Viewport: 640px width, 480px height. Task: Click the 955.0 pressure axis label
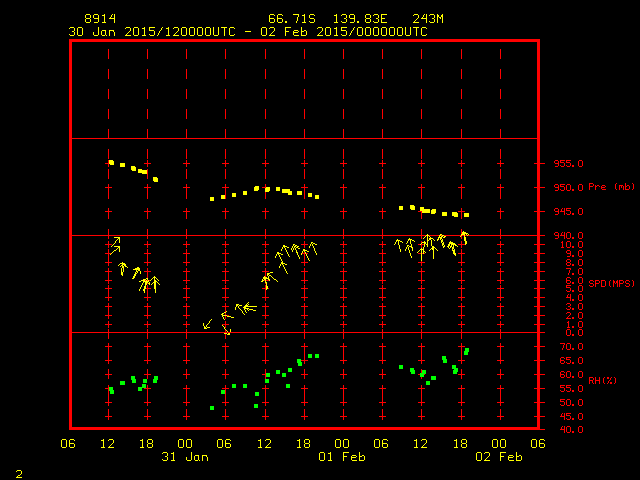568,164
